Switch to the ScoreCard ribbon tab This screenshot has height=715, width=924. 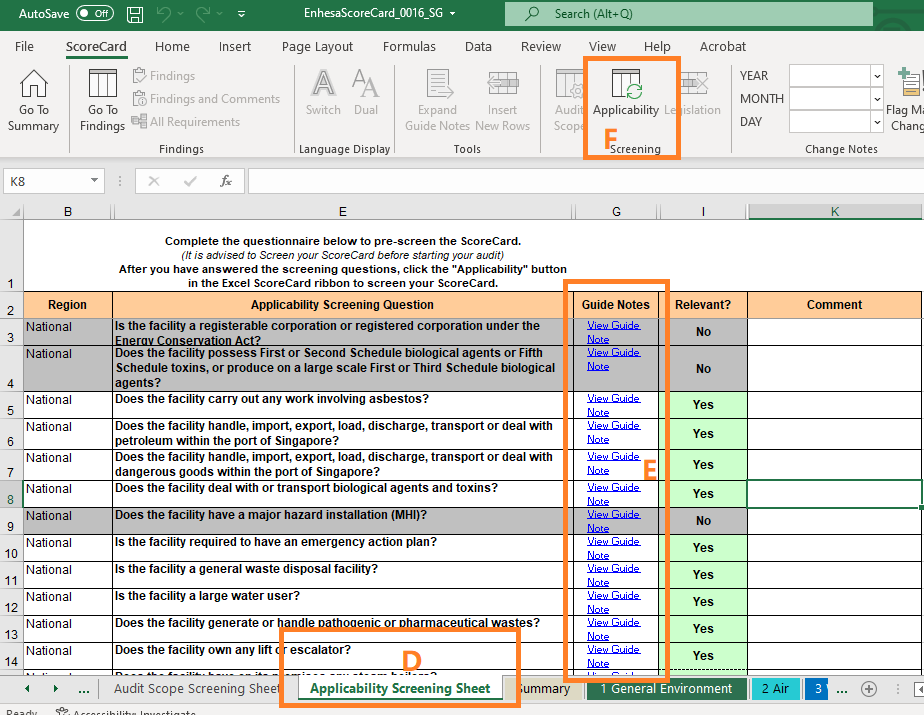click(x=96, y=46)
